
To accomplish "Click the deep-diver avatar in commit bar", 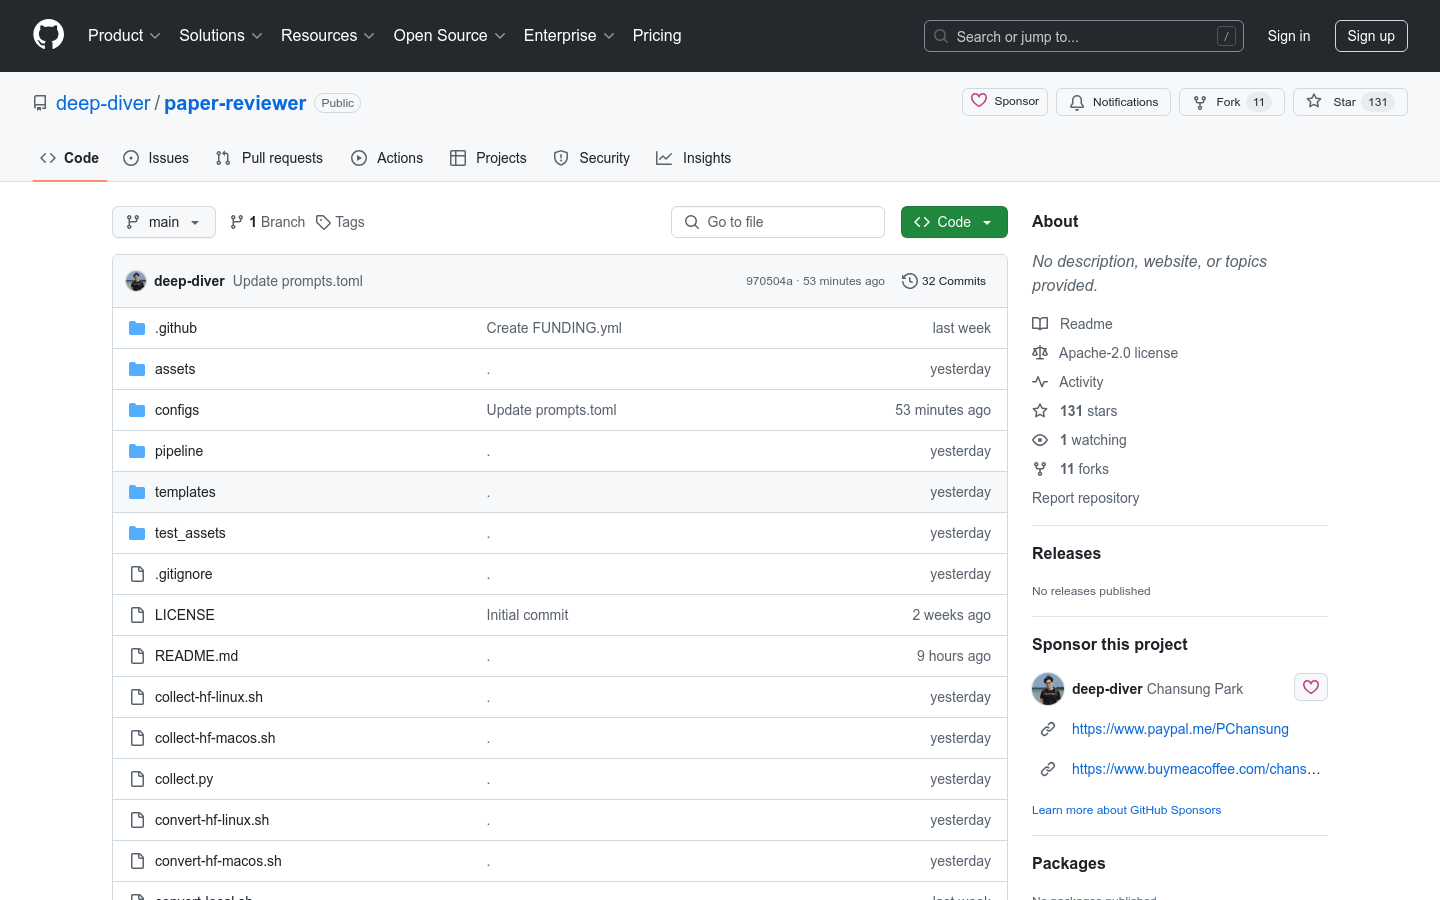I will pos(136,281).
